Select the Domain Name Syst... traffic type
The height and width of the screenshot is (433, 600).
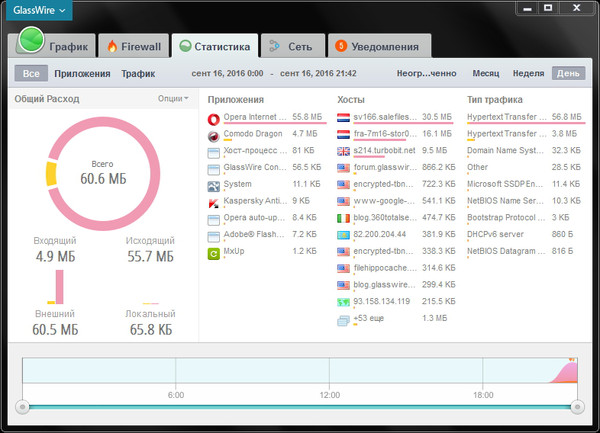pos(525,151)
